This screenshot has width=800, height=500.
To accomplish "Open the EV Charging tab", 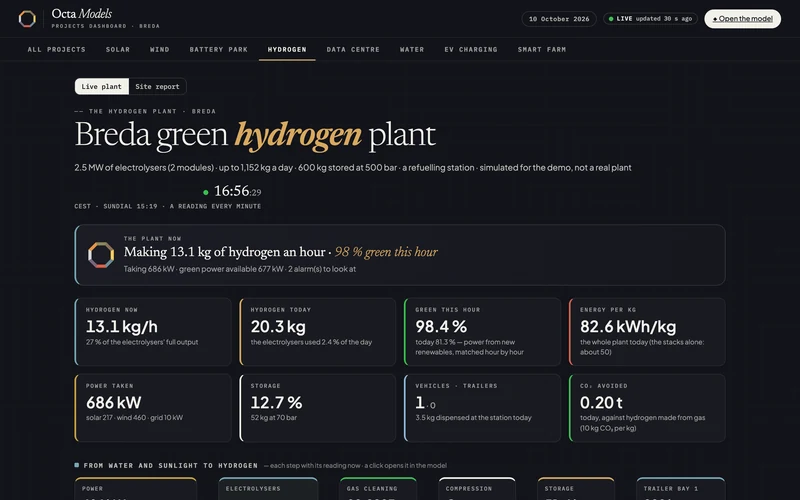I will pyautogui.click(x=471, y=49).
